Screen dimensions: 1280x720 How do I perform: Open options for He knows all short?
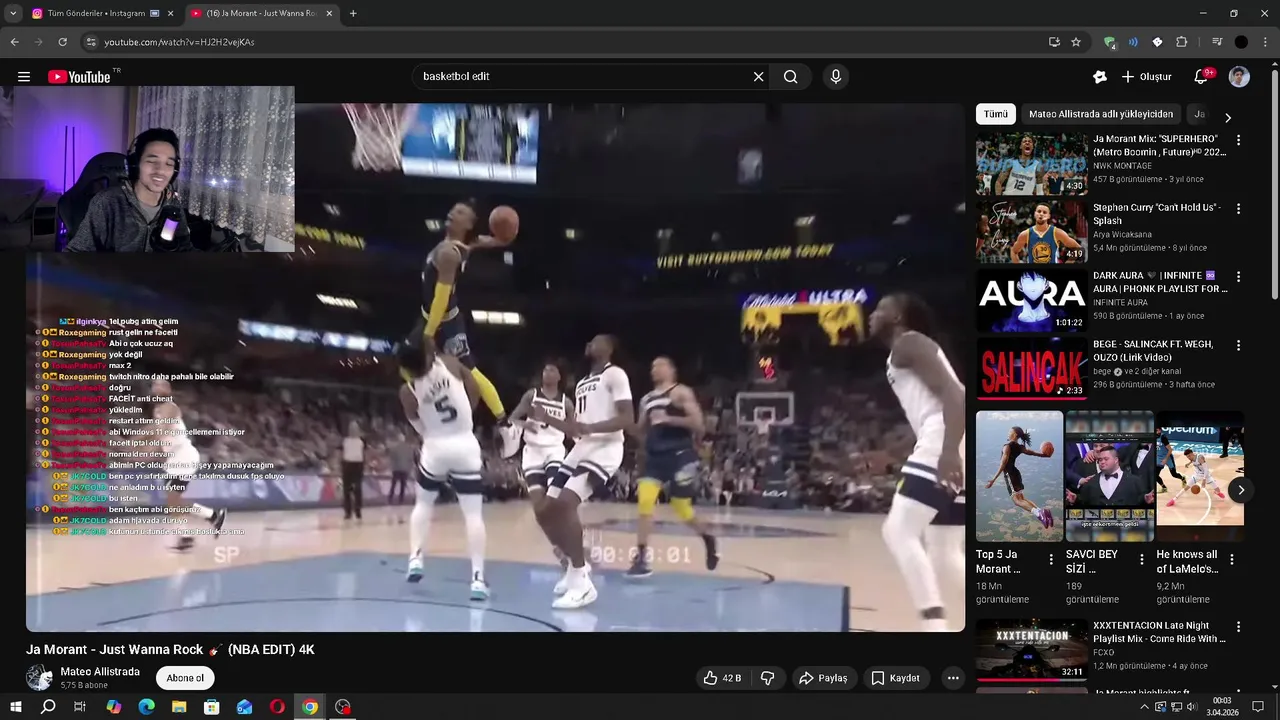pos(1231,560)
